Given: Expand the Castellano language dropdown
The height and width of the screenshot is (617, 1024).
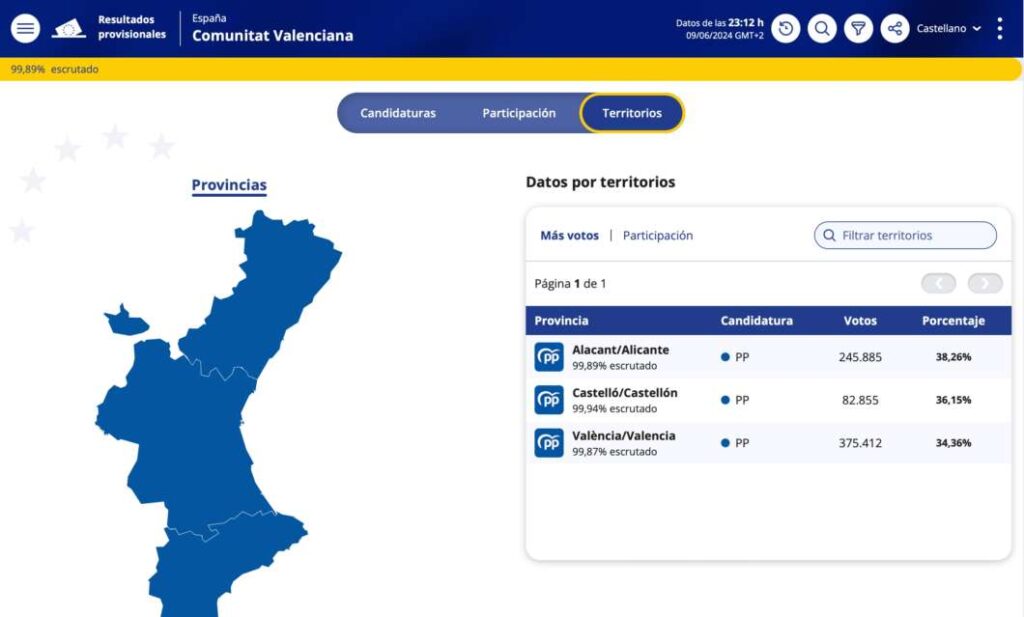Looking at the screenshot, I should 948,28.
